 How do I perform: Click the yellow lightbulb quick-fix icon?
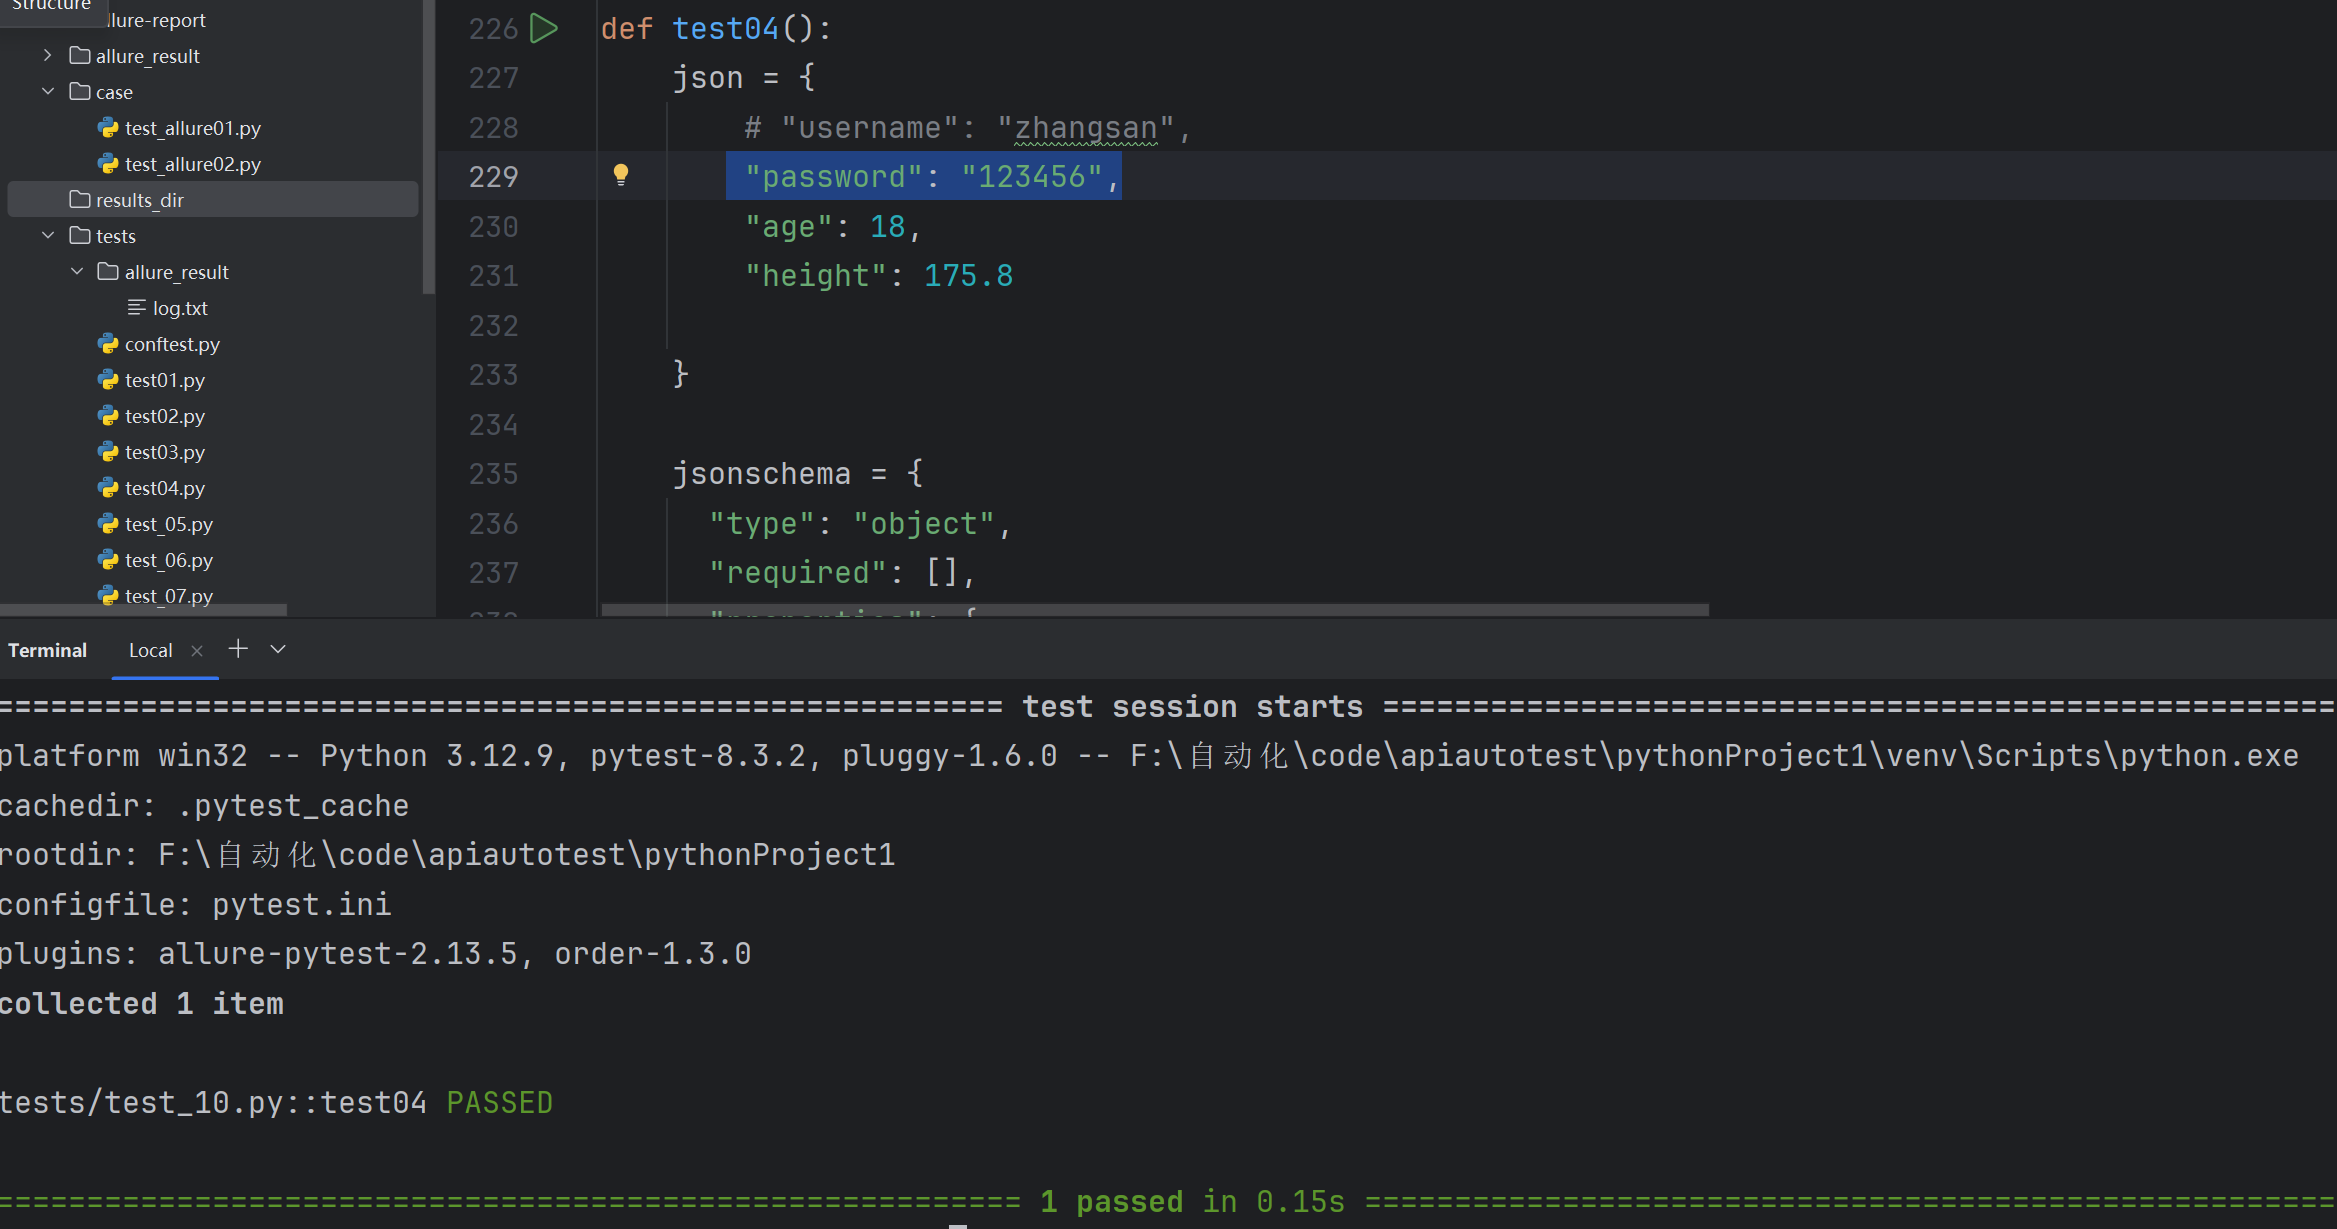pos(621,175)
